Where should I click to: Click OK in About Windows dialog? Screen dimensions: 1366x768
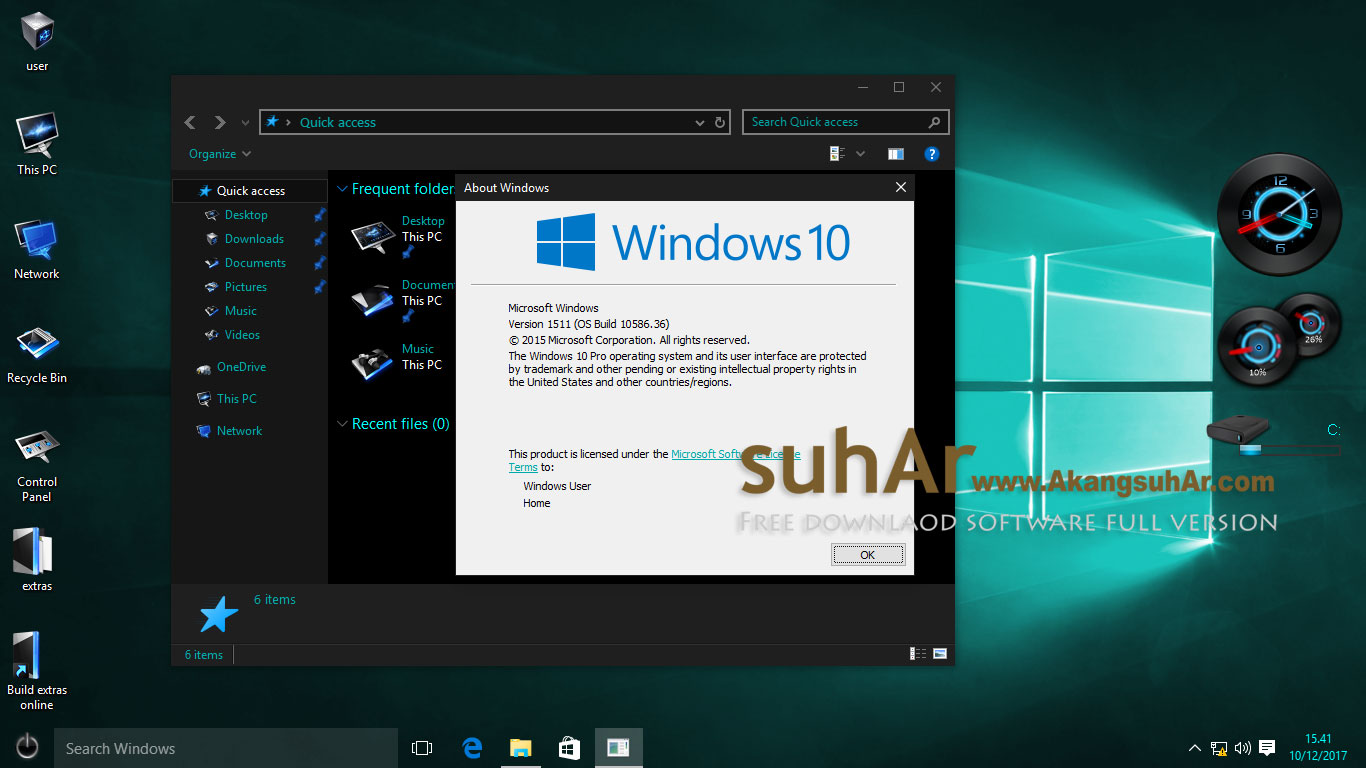[x=868, y=554]
